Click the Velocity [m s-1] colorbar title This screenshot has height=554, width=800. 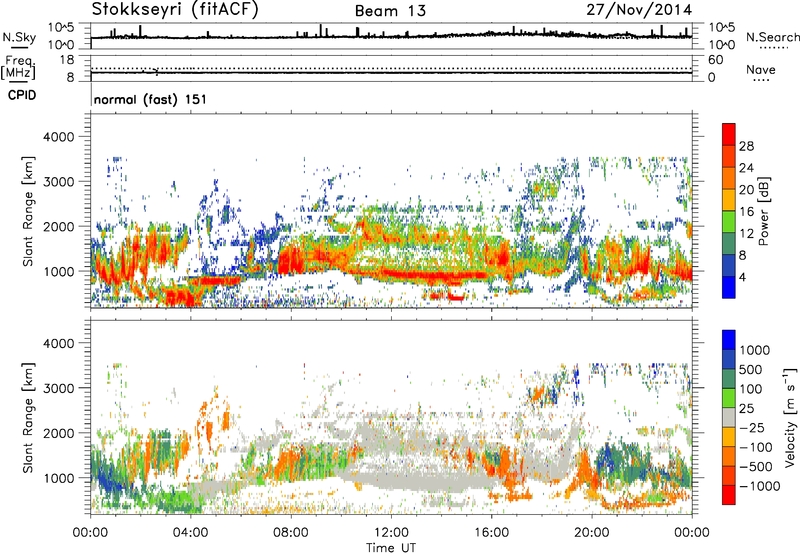click(x=790, y=417)
